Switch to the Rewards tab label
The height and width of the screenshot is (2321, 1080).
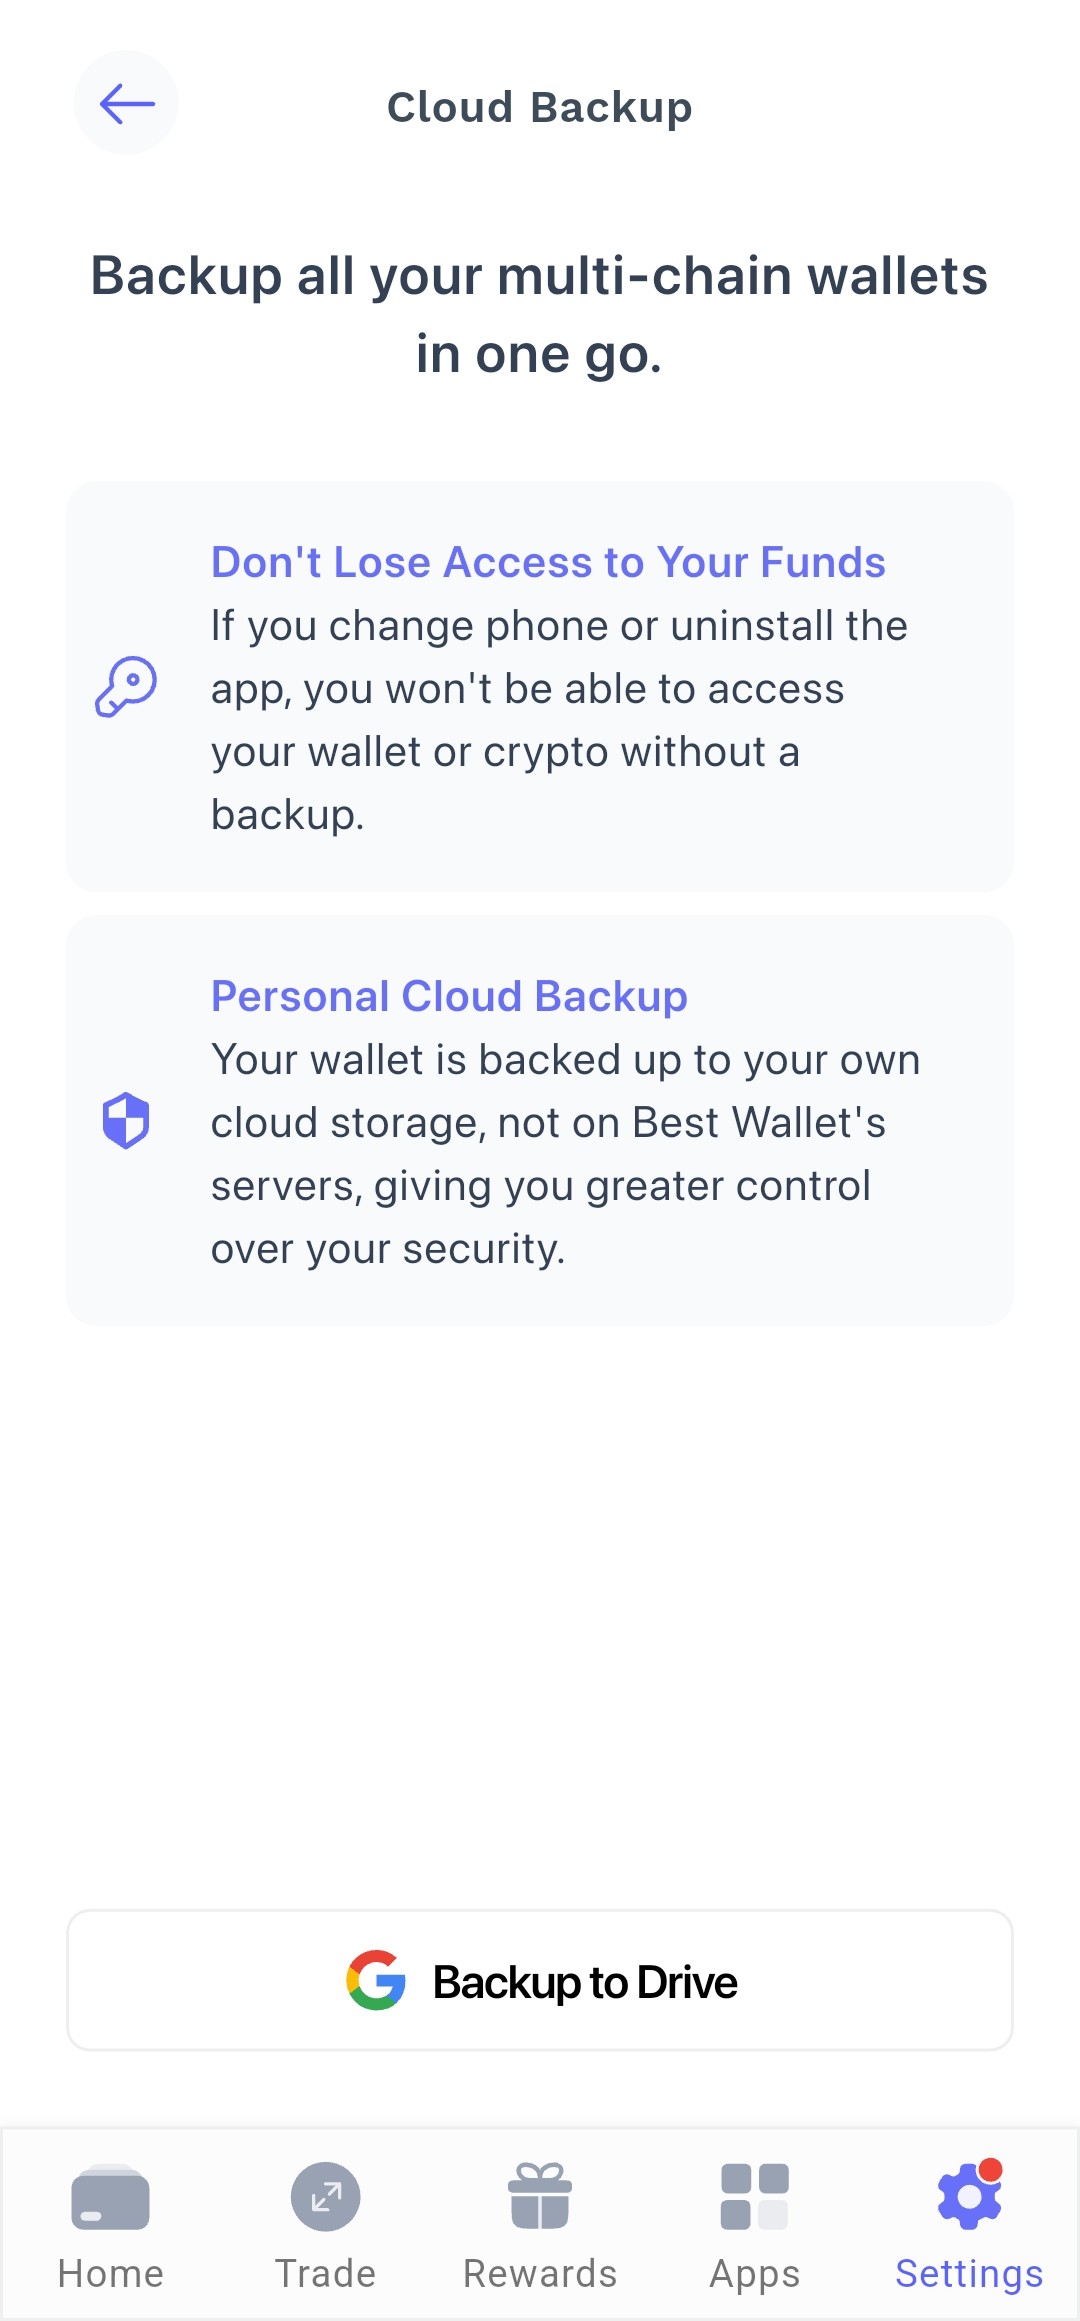tap(540, 2274)
